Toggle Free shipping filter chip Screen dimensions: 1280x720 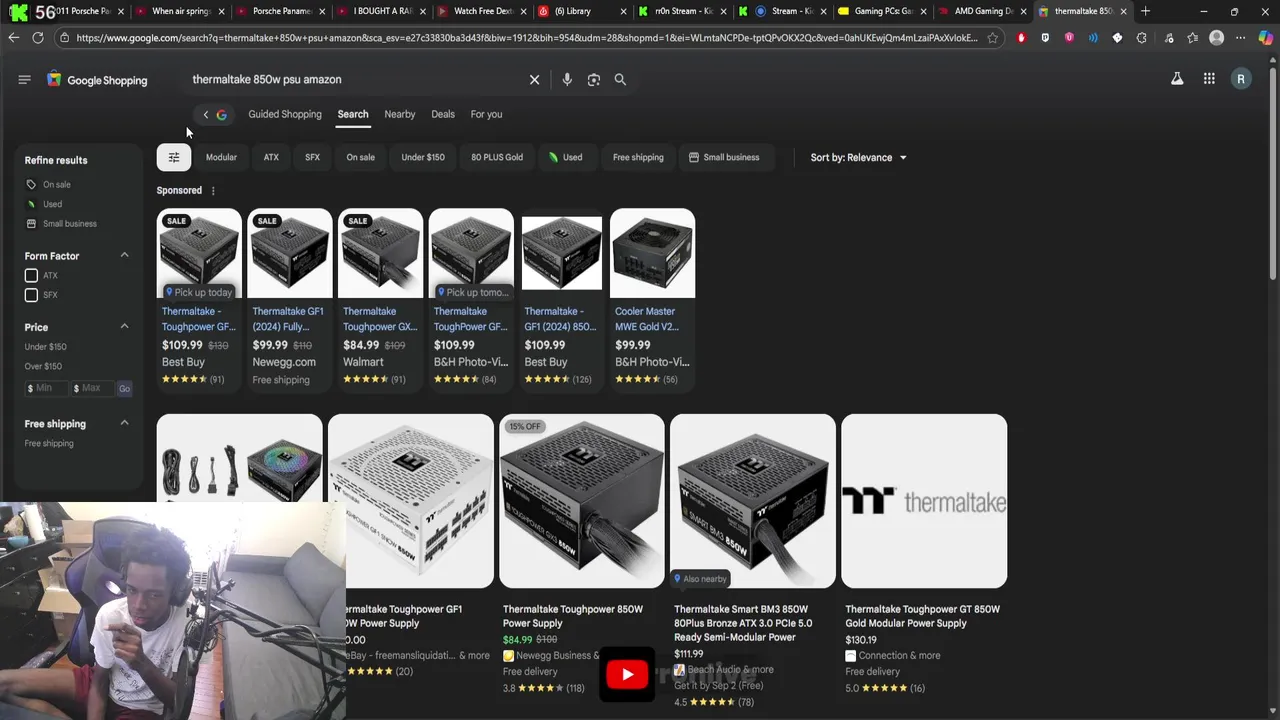coord(638,157)
